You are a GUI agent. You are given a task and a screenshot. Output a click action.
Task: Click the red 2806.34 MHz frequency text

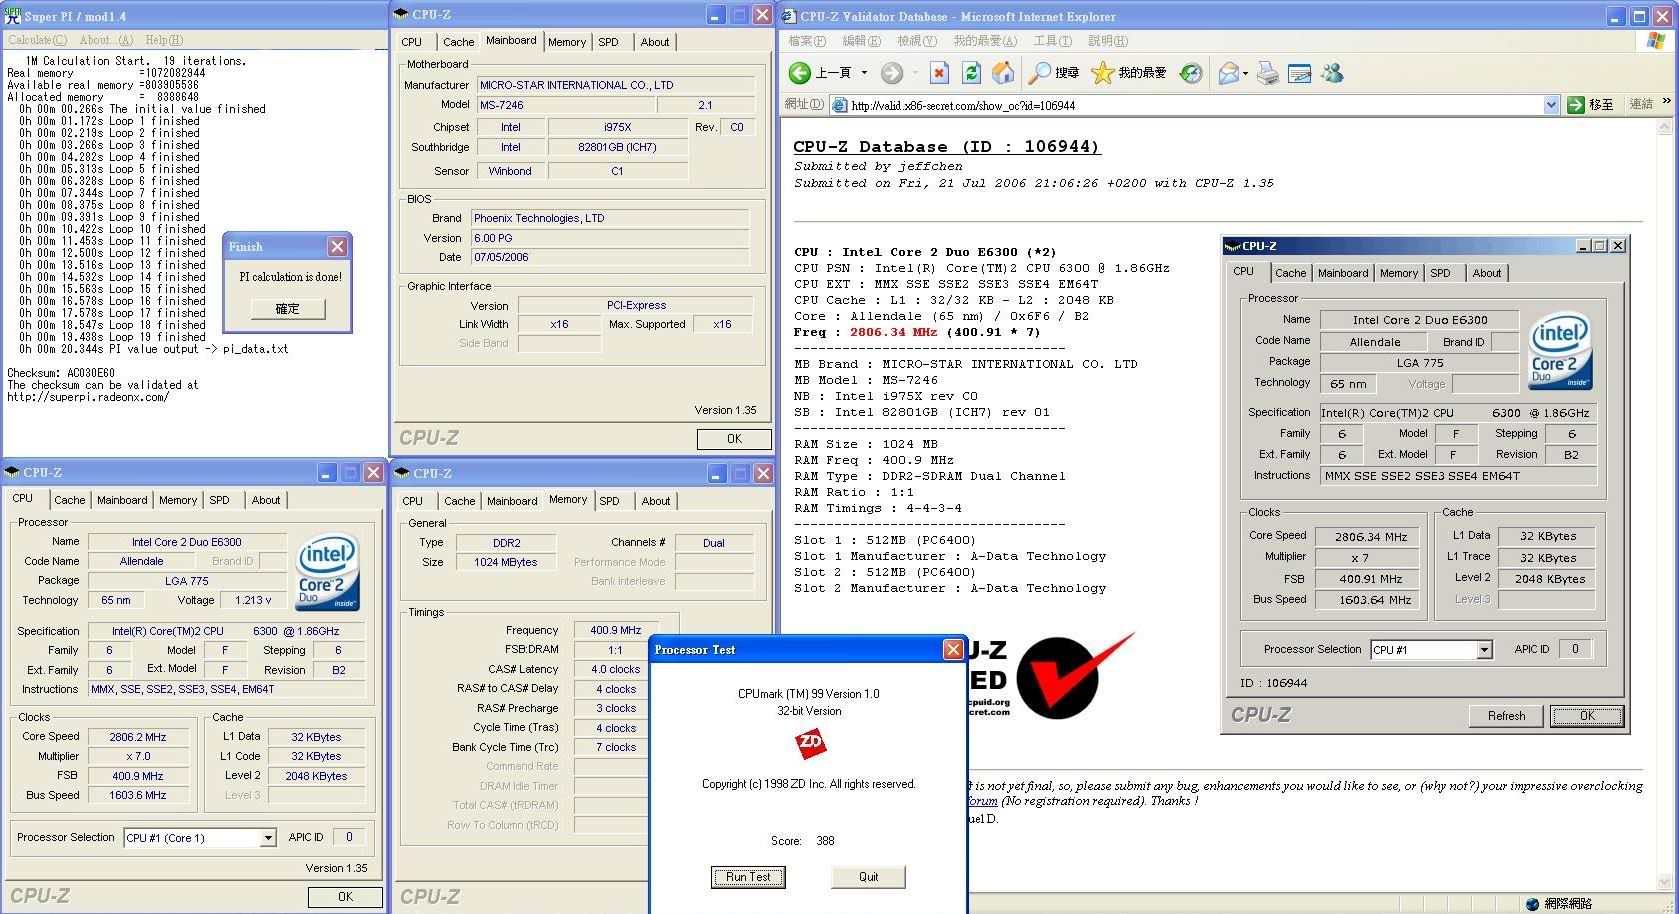click(x=894, y=332)
